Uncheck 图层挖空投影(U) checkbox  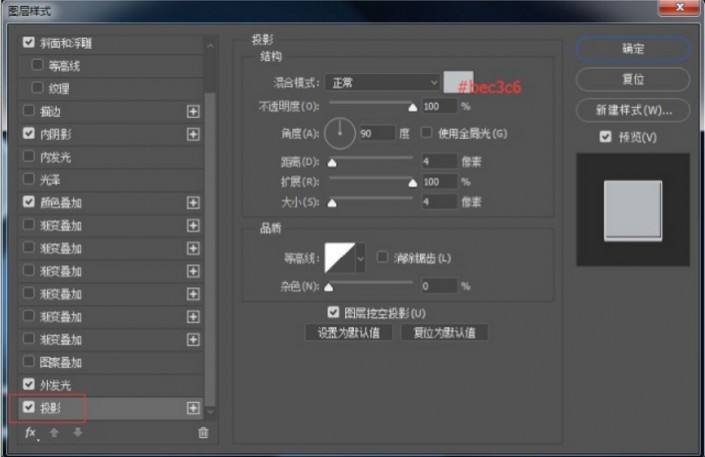click(333, 312)
